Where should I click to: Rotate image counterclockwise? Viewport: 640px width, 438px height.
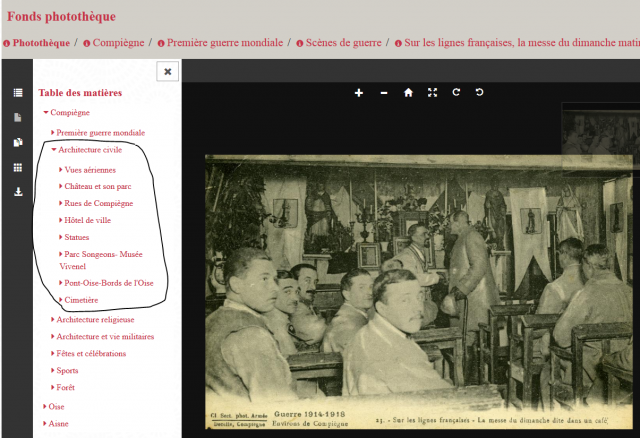[x=480, y=92]
